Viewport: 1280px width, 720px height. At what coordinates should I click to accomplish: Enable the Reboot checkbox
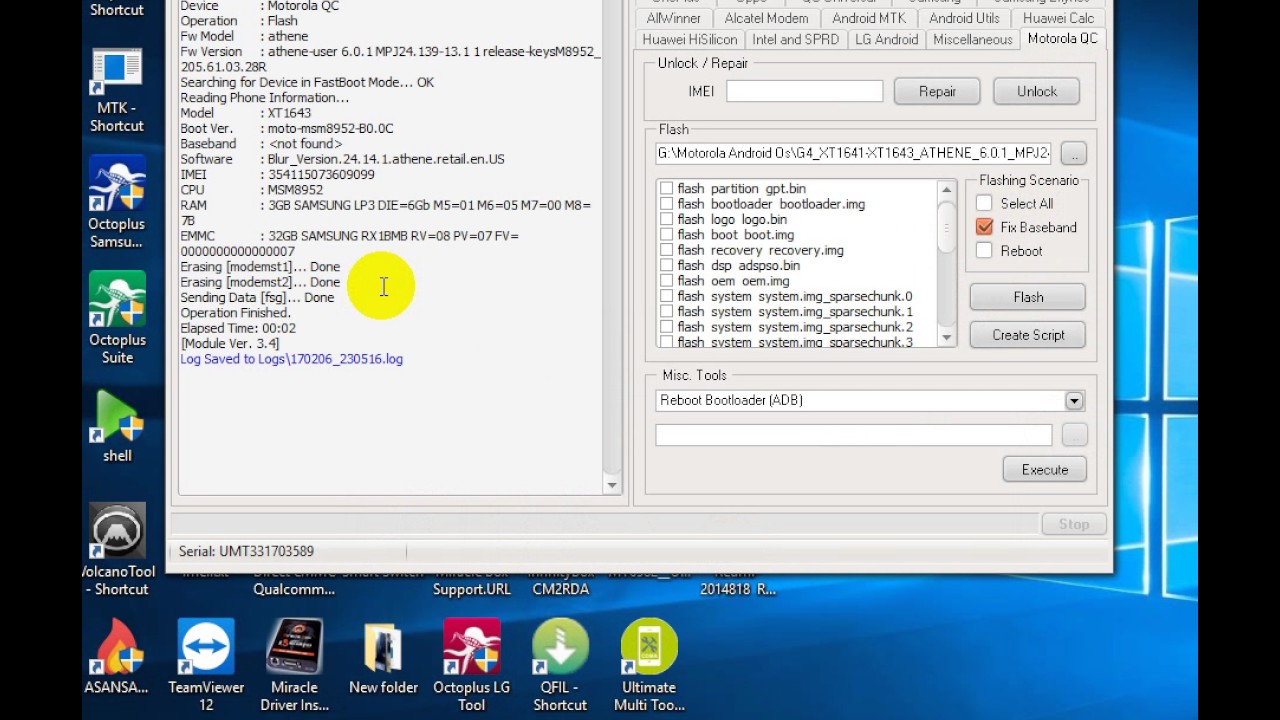(984, 251)
